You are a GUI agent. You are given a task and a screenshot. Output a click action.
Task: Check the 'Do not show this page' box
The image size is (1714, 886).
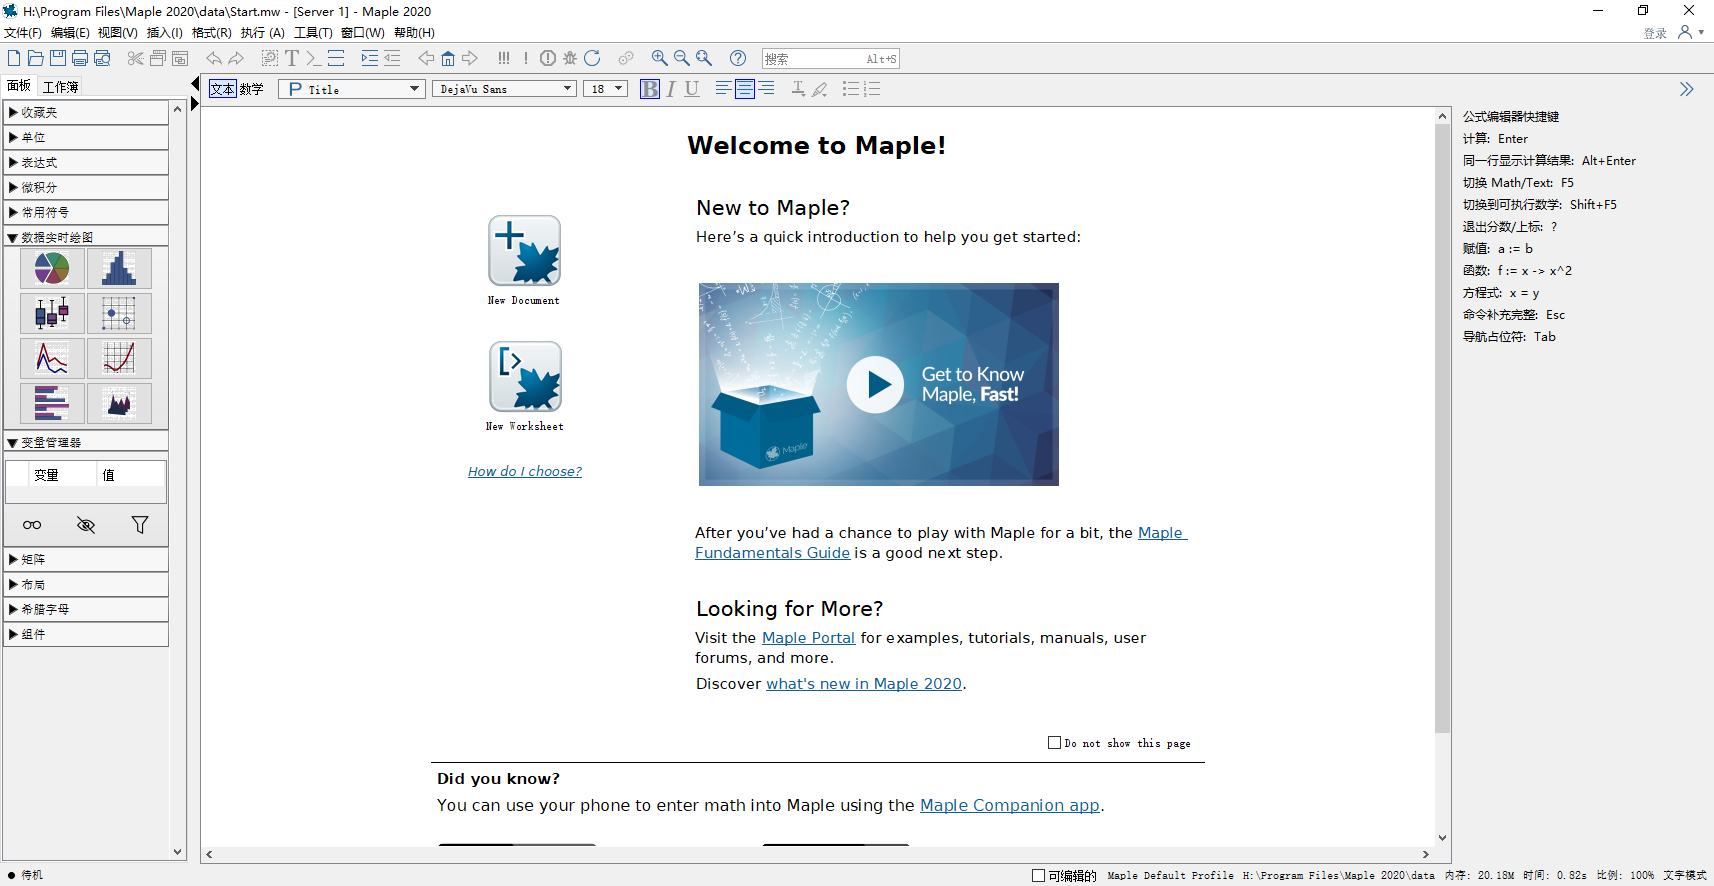1054,742
